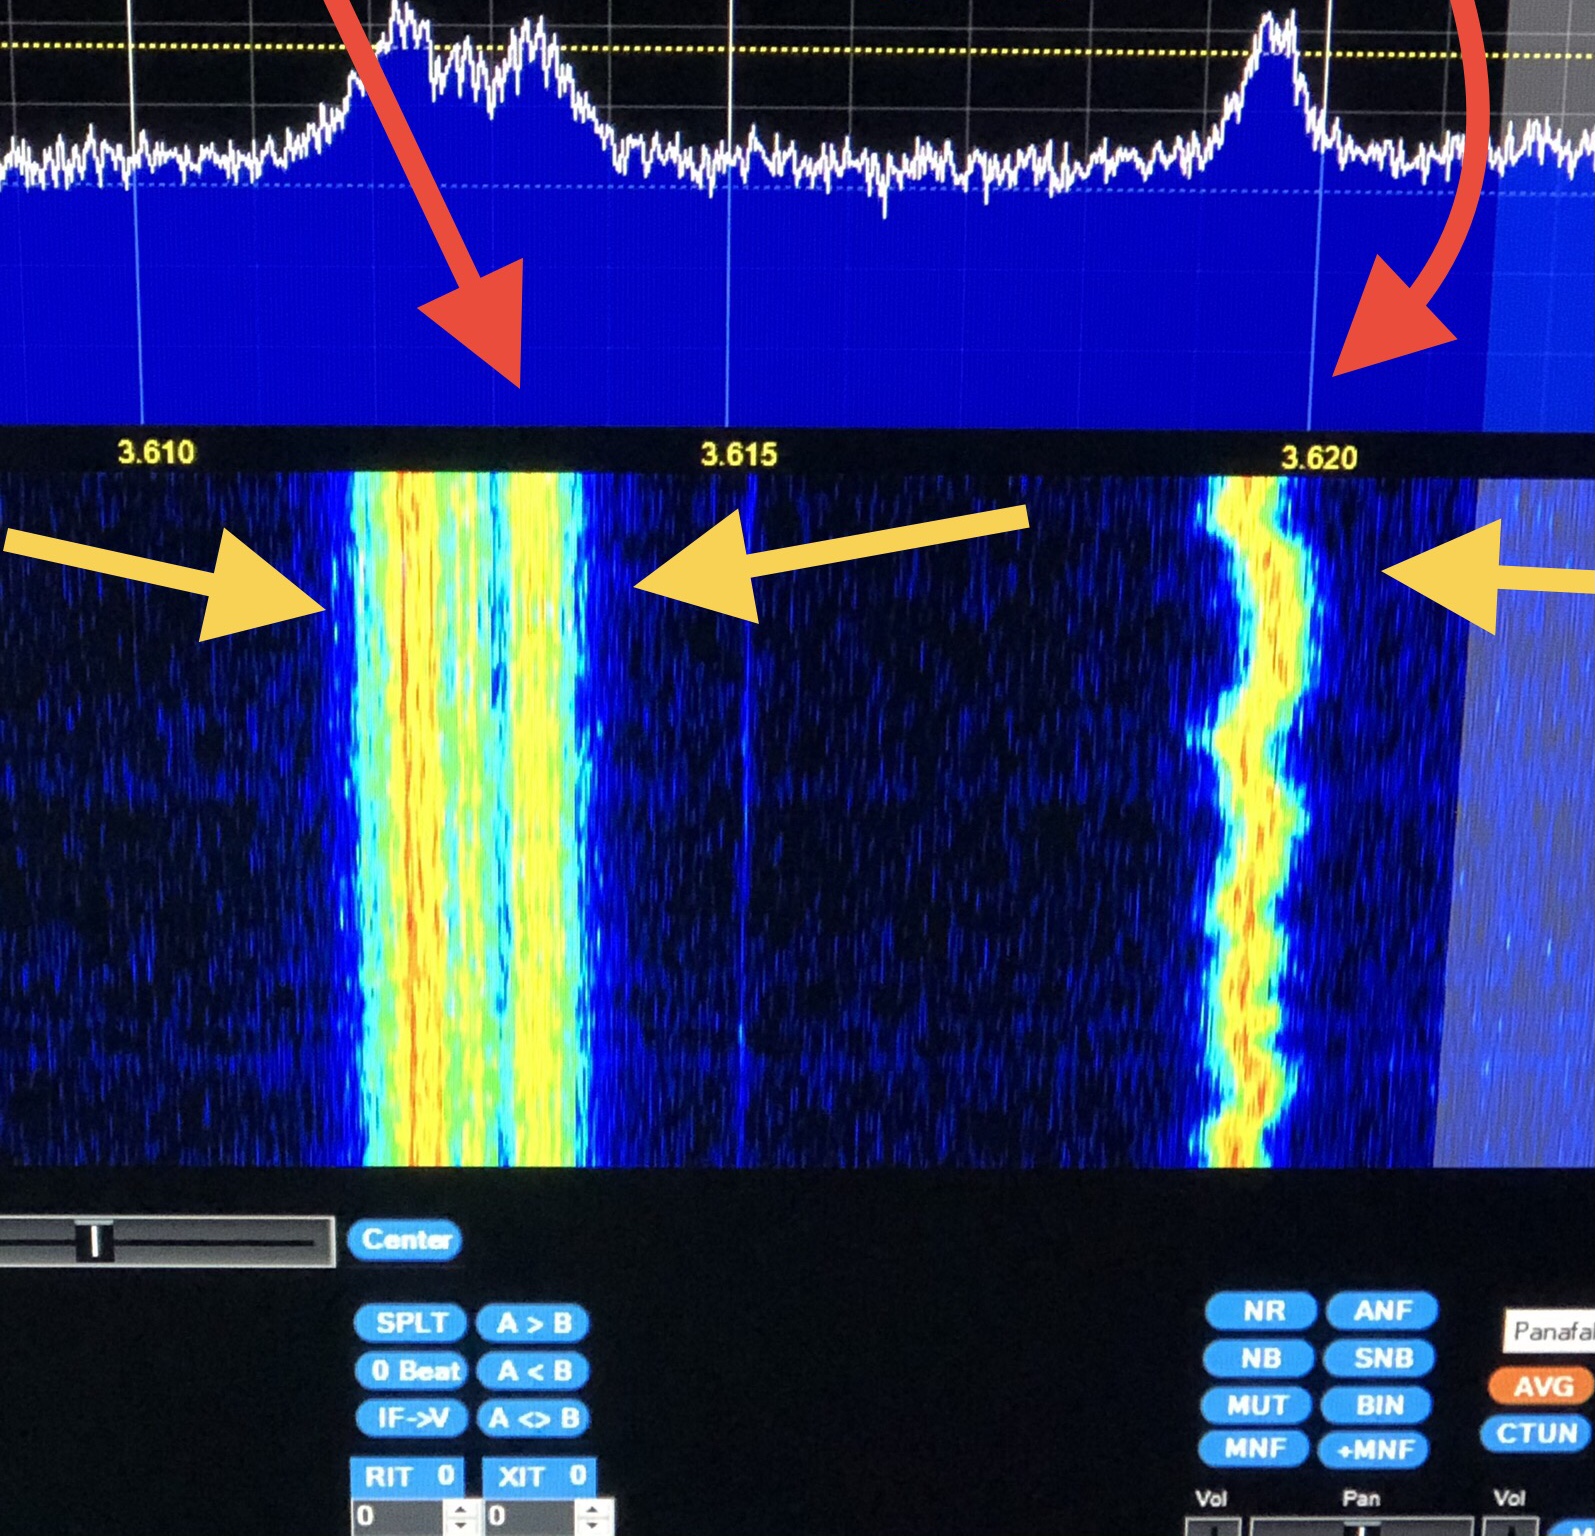The width and height of the screenshot is (1595, 1536).
Task: Tune to the wavy waterfall signal near 3.620
Action: 1250,820
